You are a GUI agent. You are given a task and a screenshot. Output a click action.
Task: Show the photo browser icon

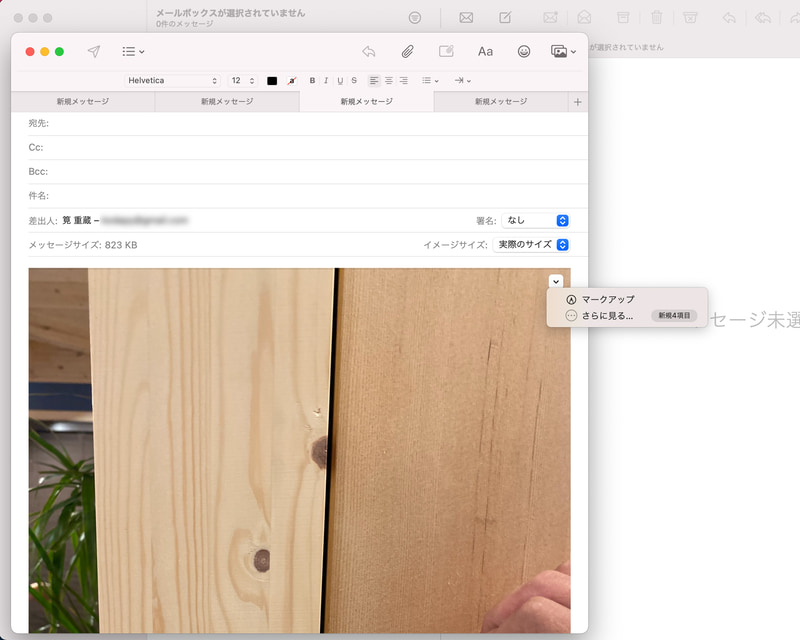[x=557, y=51]
